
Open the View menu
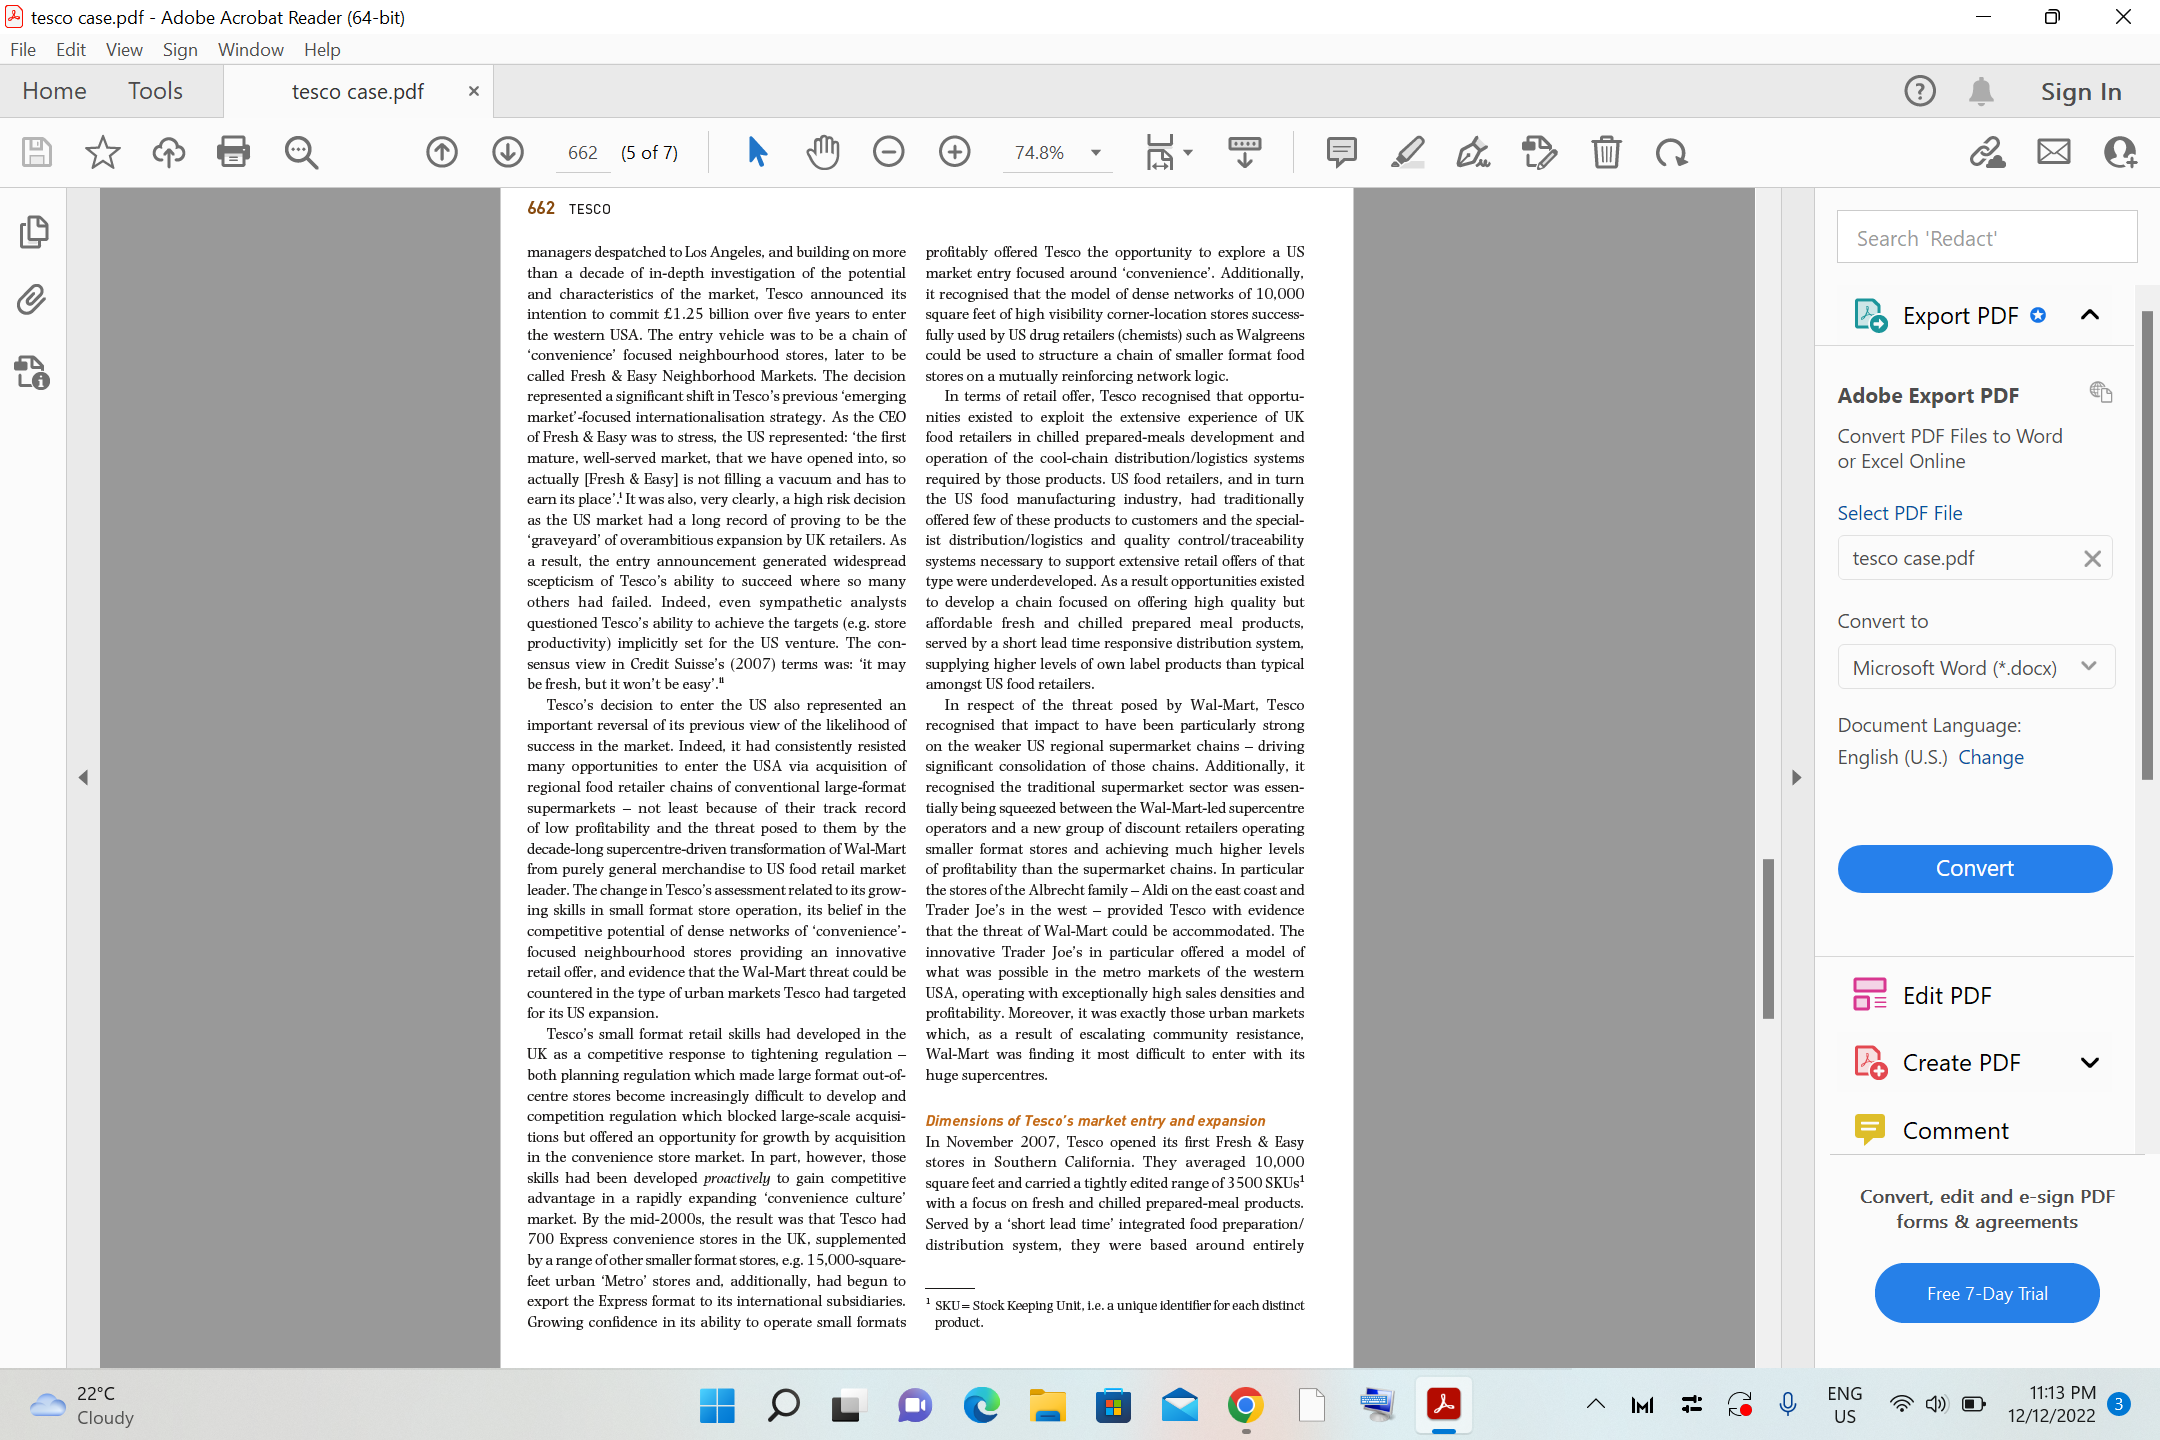[124, 49]
